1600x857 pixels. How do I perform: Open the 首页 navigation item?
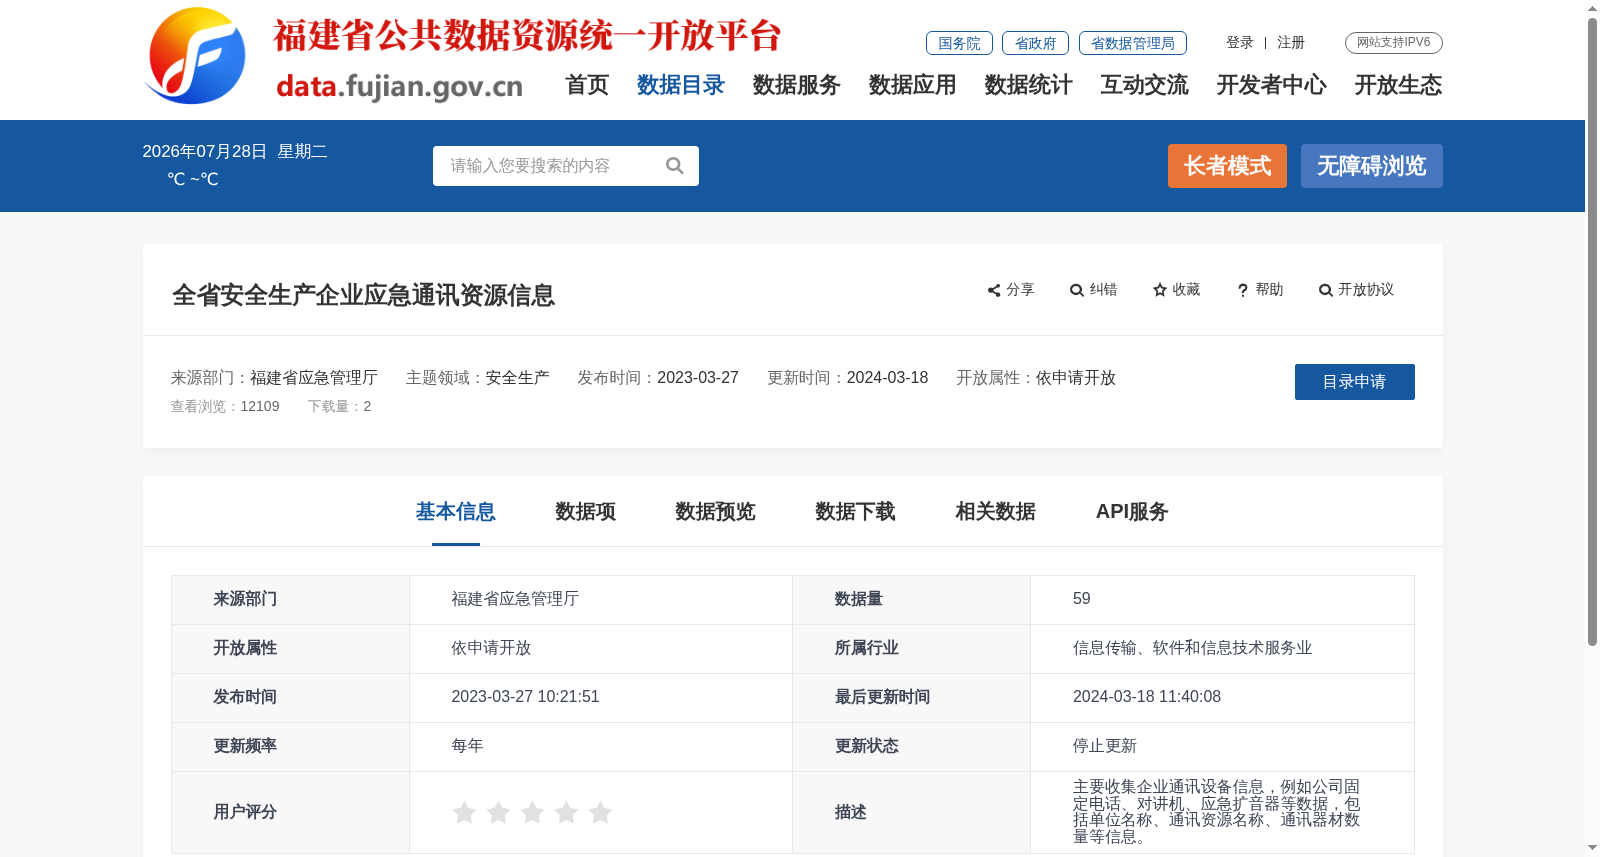[x=587, y=85]
